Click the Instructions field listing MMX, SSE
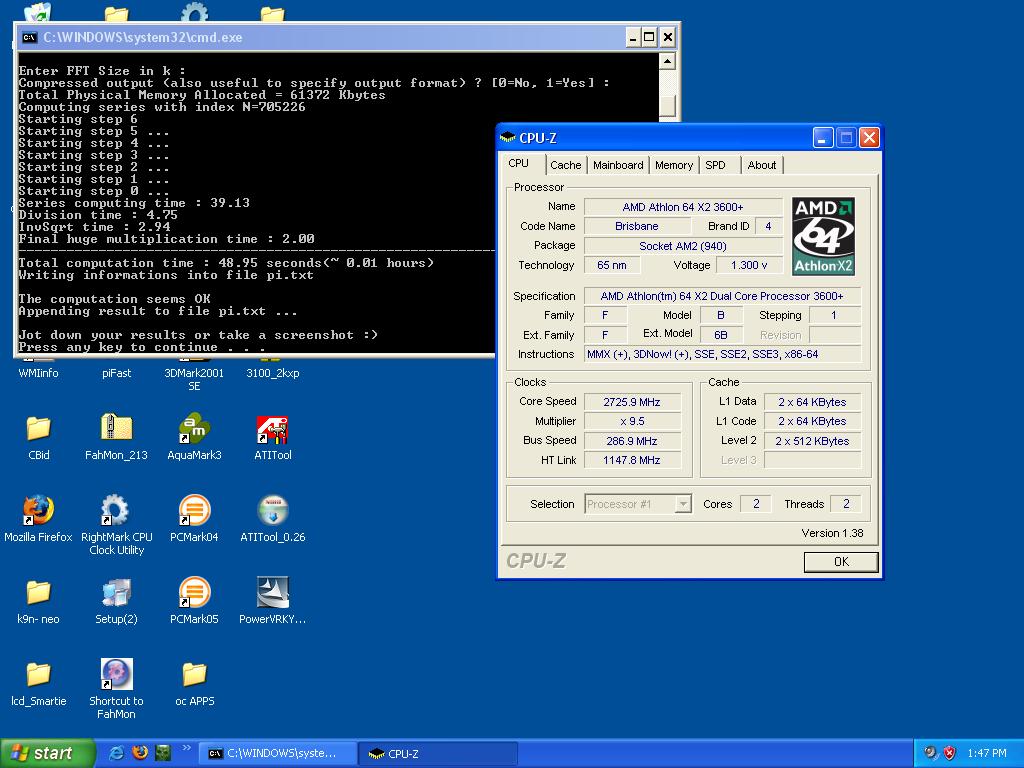 [x=723, y=354]
